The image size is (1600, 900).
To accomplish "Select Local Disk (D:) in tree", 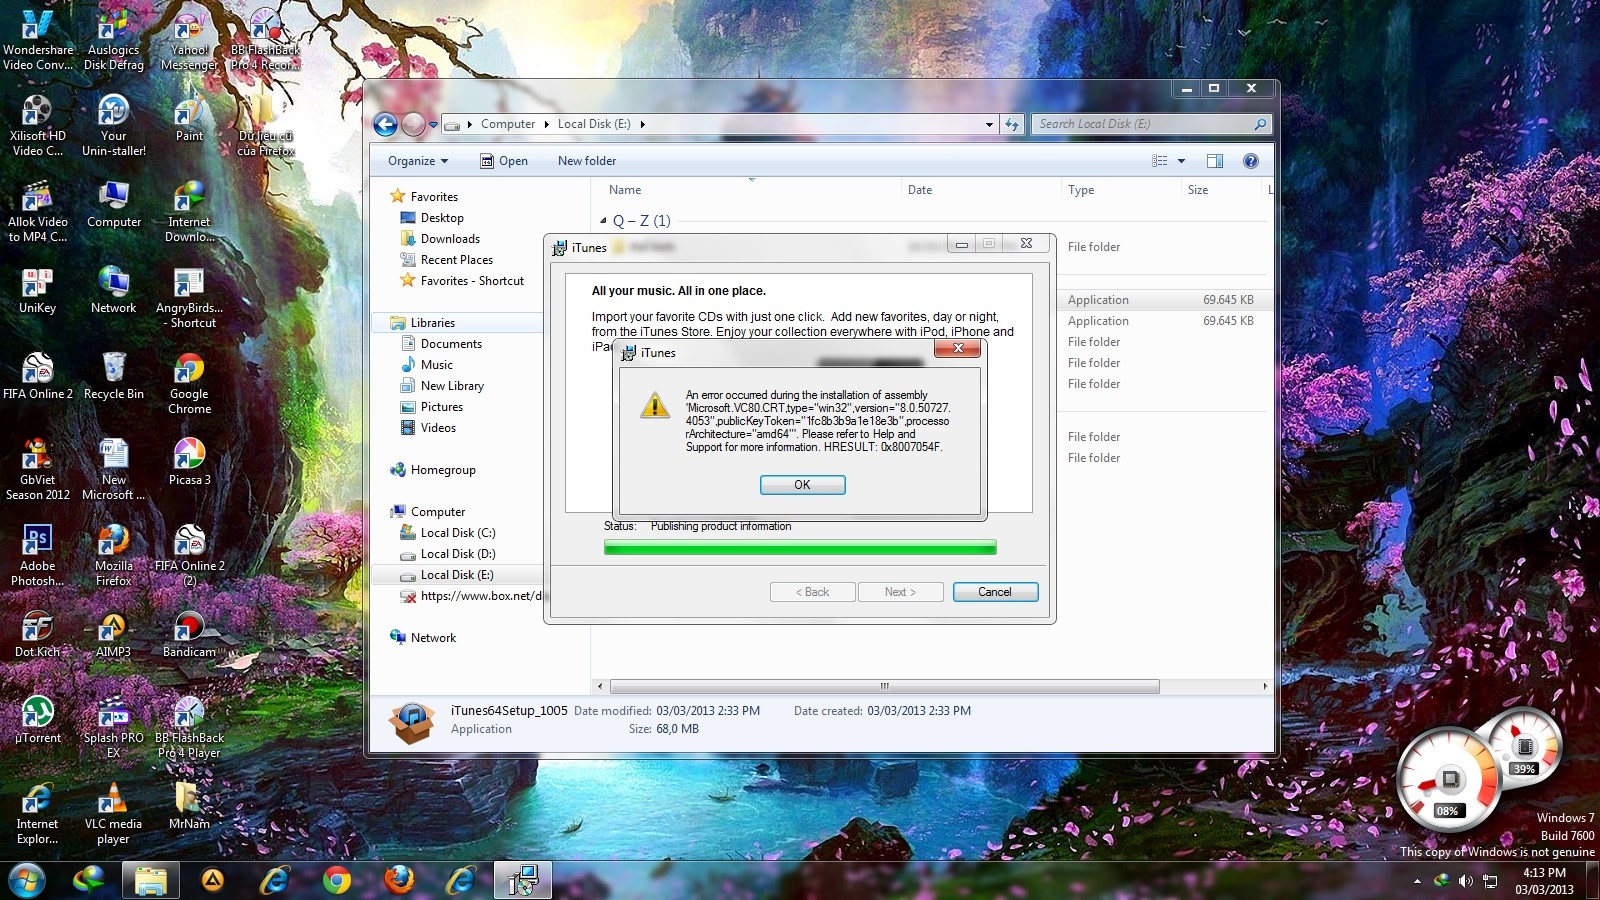I will coord(457,554).
